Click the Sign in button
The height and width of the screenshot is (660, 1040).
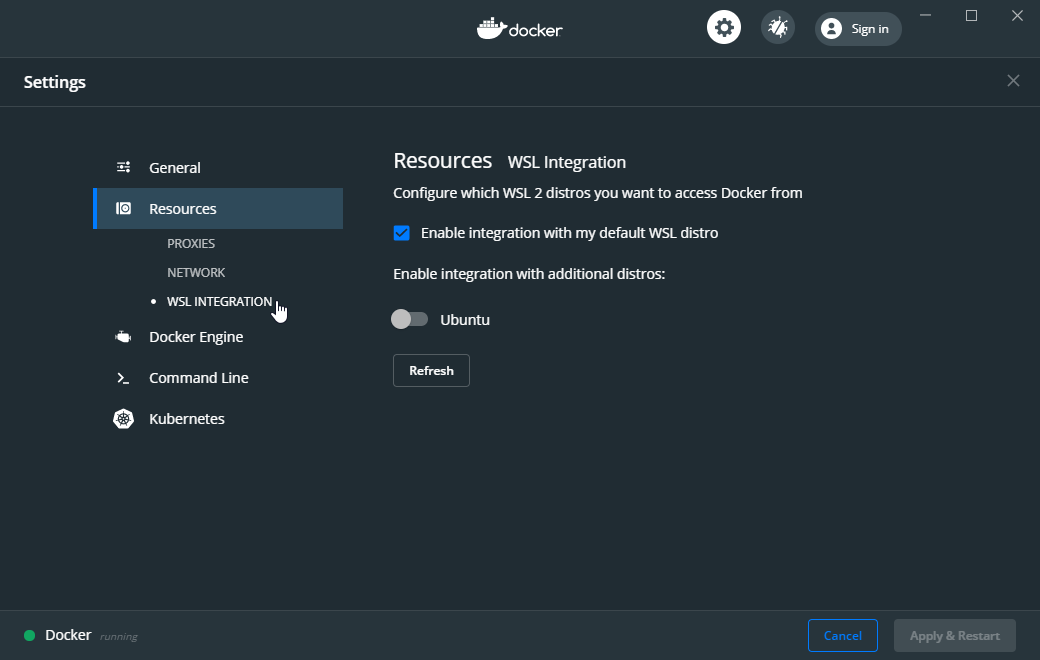pyautogui.click(x=858, y=29)
